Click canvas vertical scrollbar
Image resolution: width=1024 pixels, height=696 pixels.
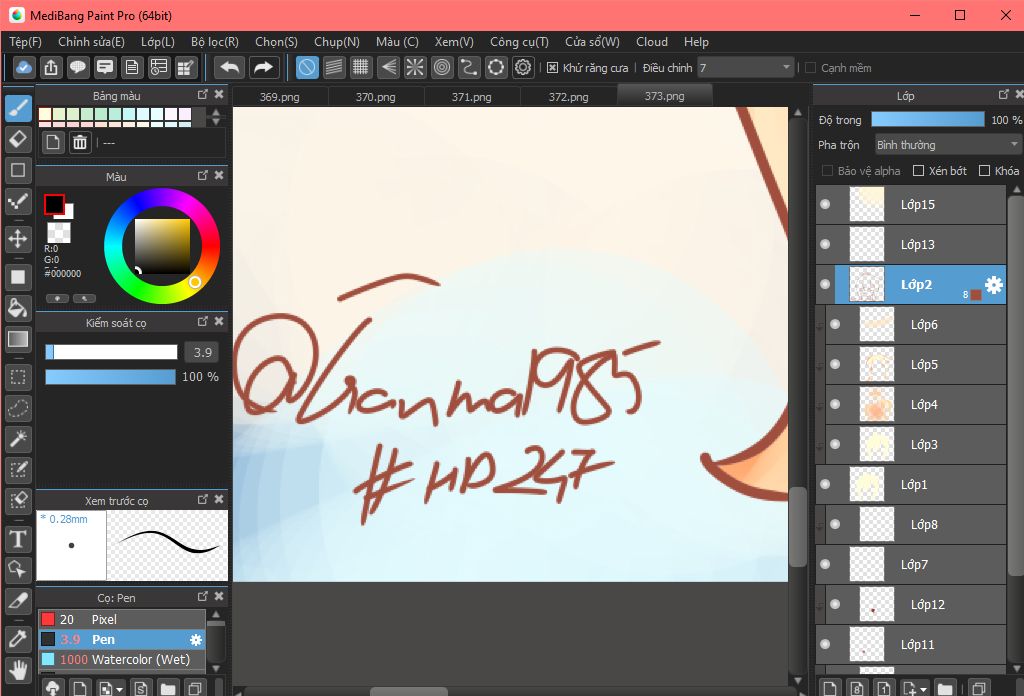[x=797, y=526]
